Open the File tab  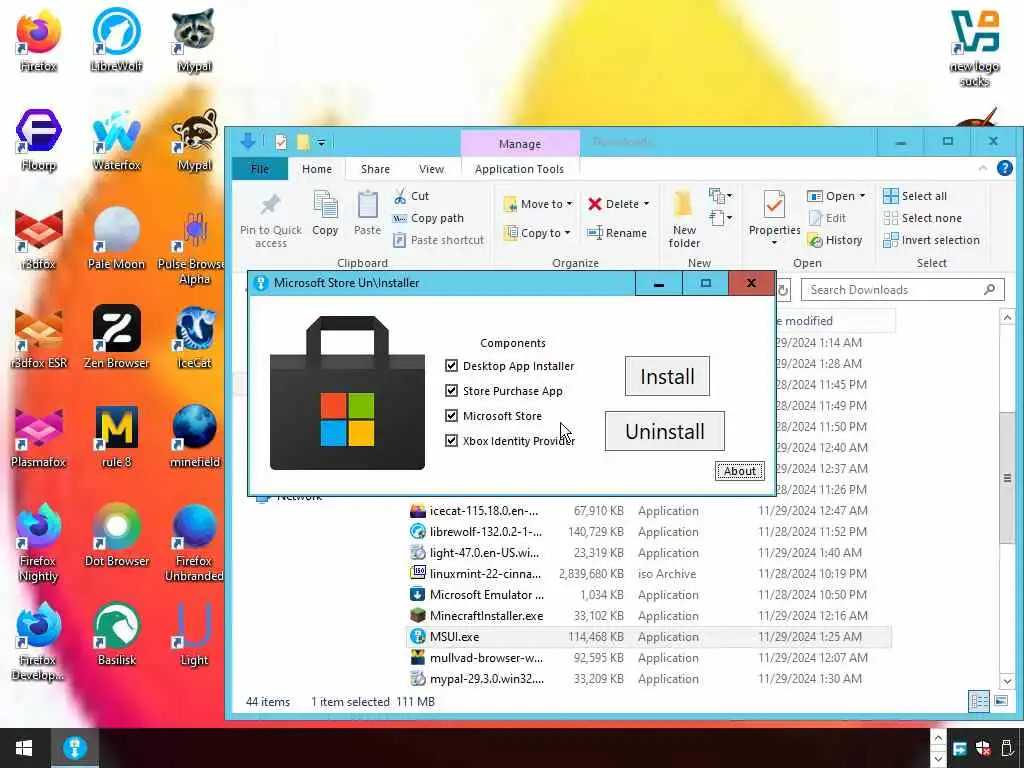pos(260,168)
